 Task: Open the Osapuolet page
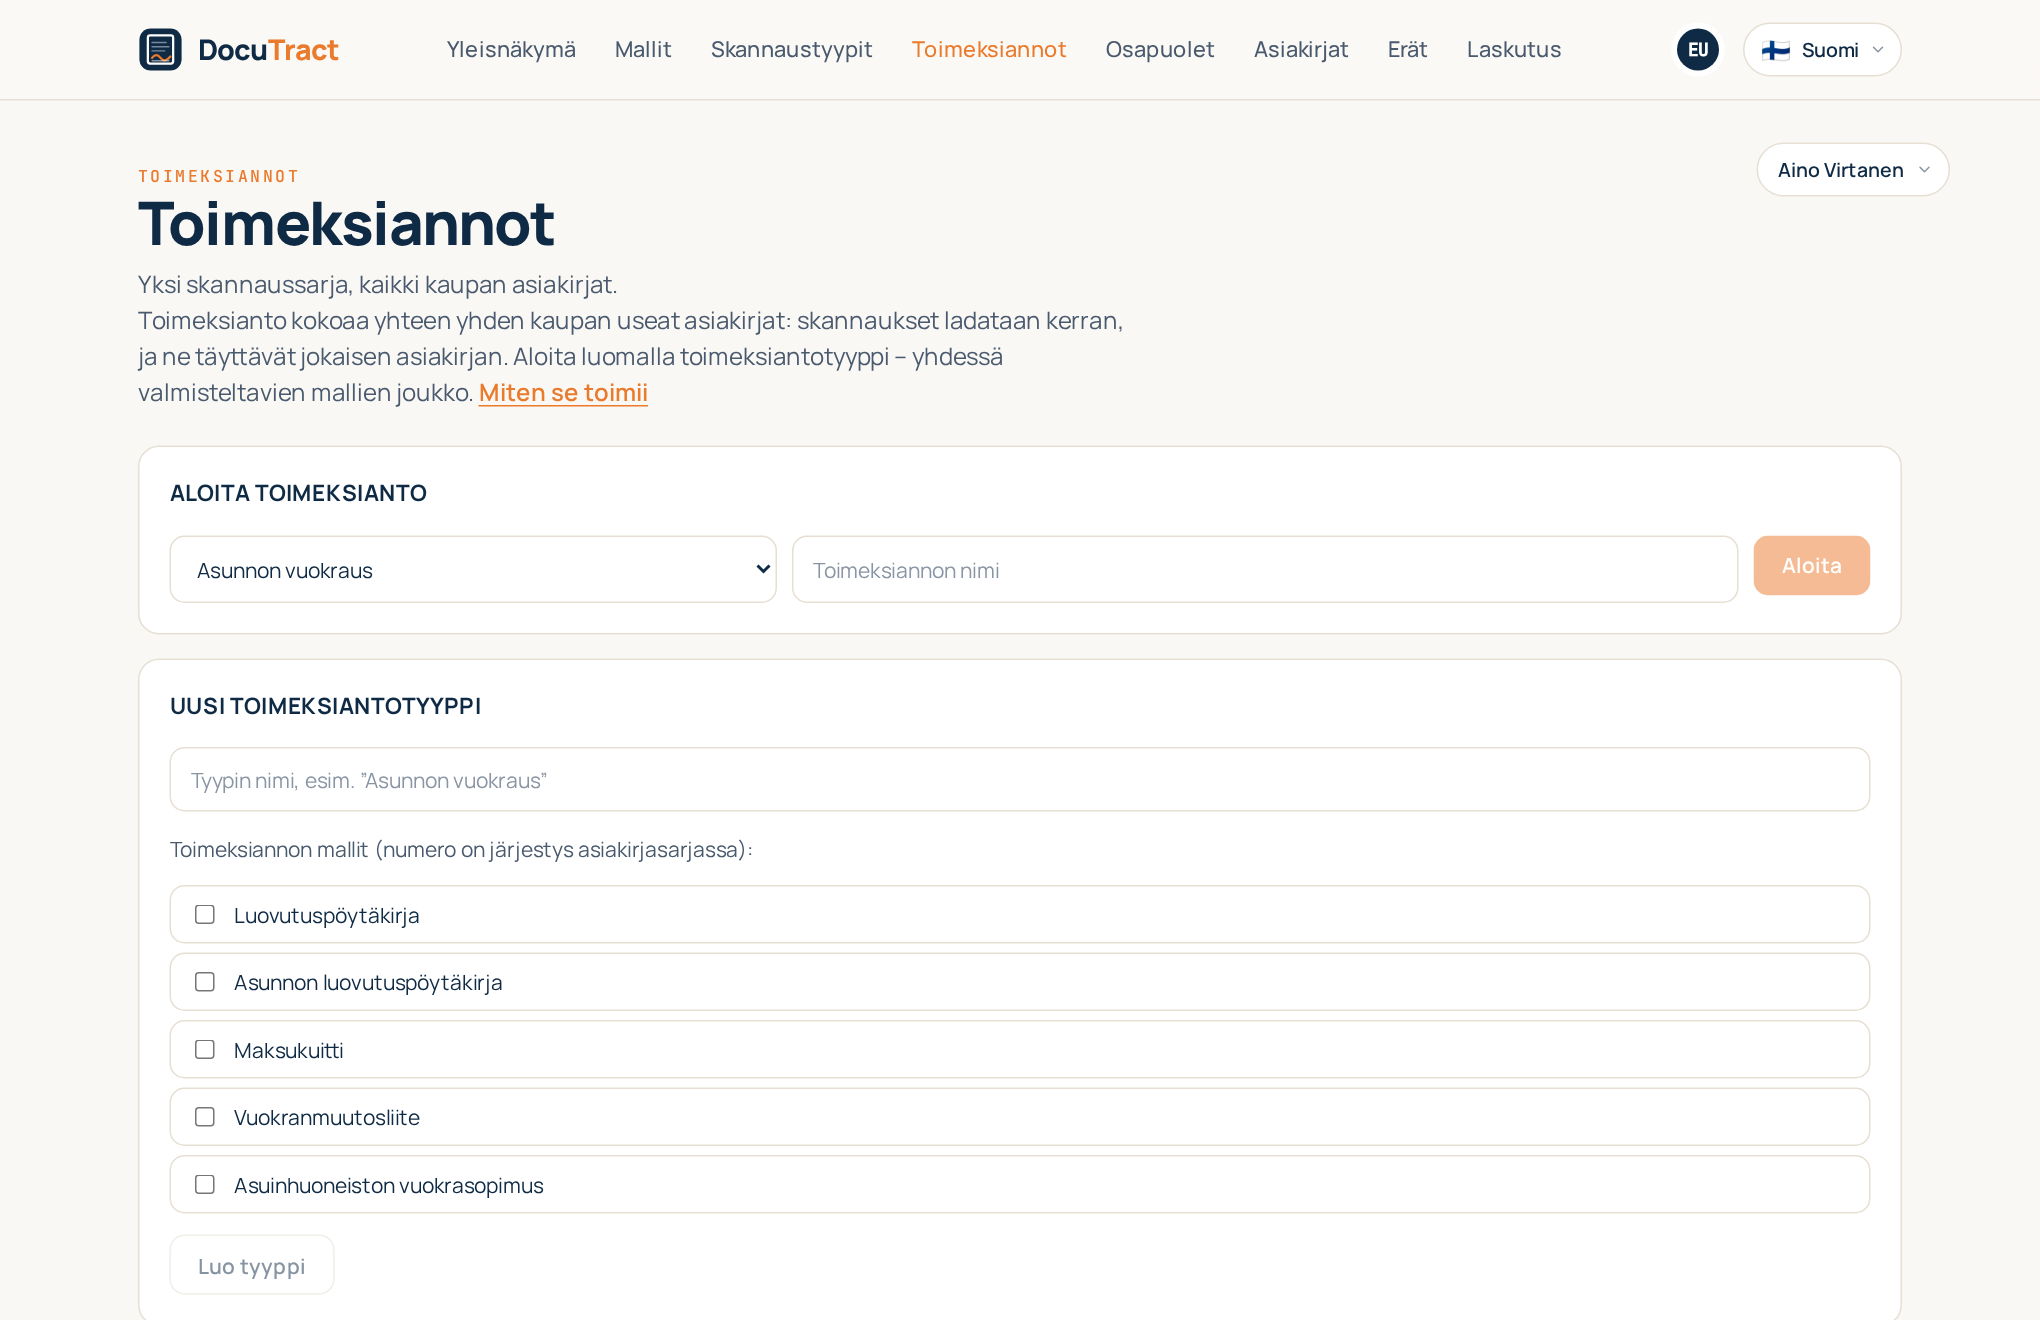pos(1160,49)
